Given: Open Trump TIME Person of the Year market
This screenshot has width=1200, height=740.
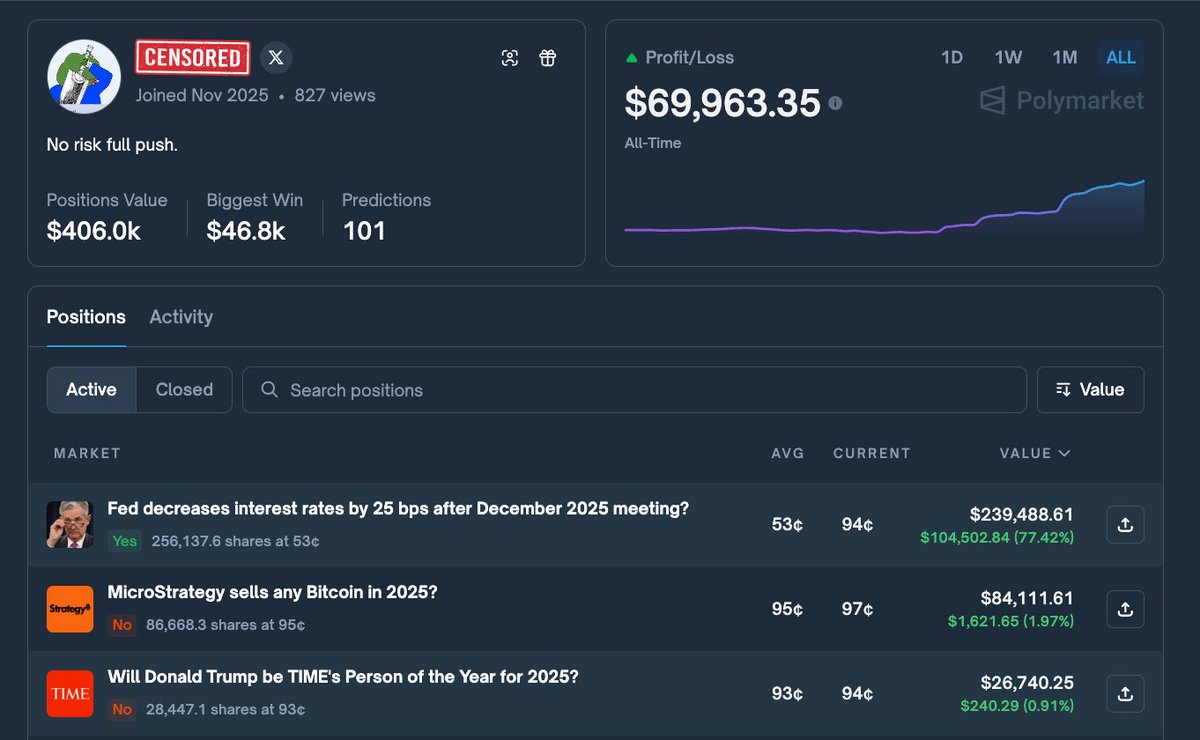Looking at the screenshot, I should (x=343, y=677).
